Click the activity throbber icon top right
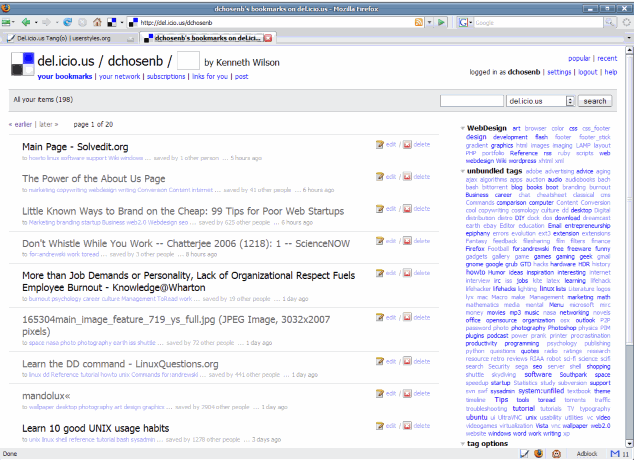Image resolution: width=634 pixels, height=460 pixels. pyautogui.click(x=627, y=23)
